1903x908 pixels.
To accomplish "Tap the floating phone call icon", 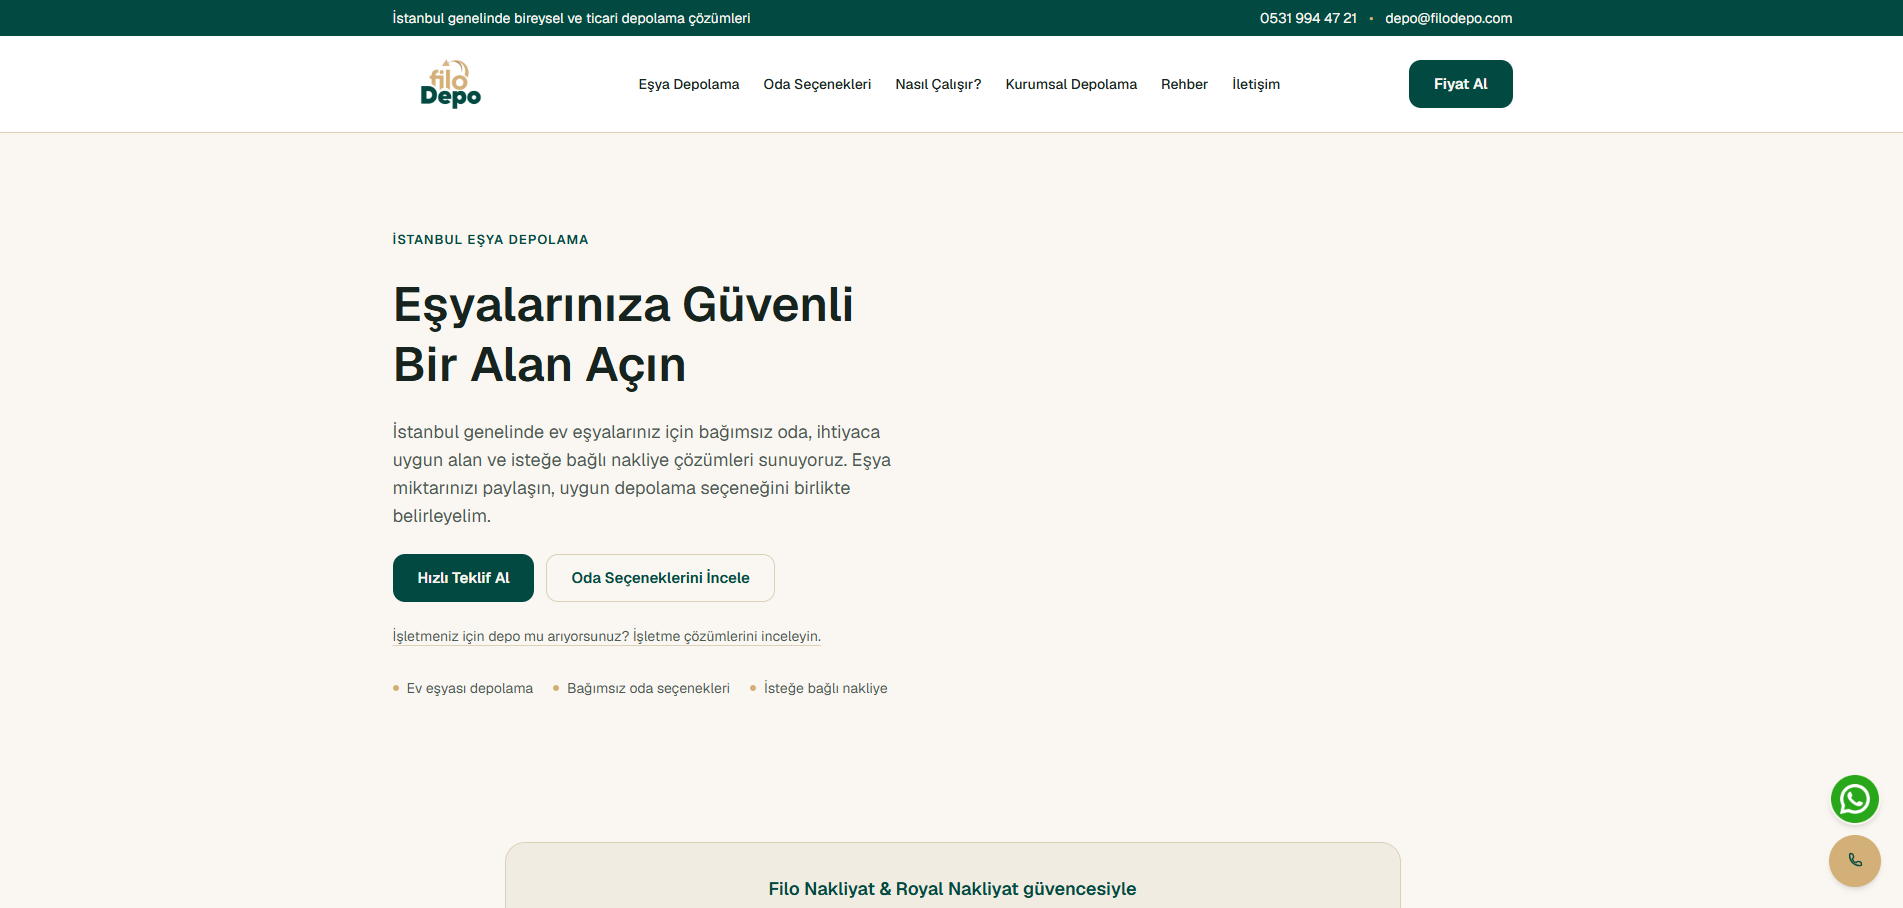I will pyautogui.click(x=1854, y=860).
